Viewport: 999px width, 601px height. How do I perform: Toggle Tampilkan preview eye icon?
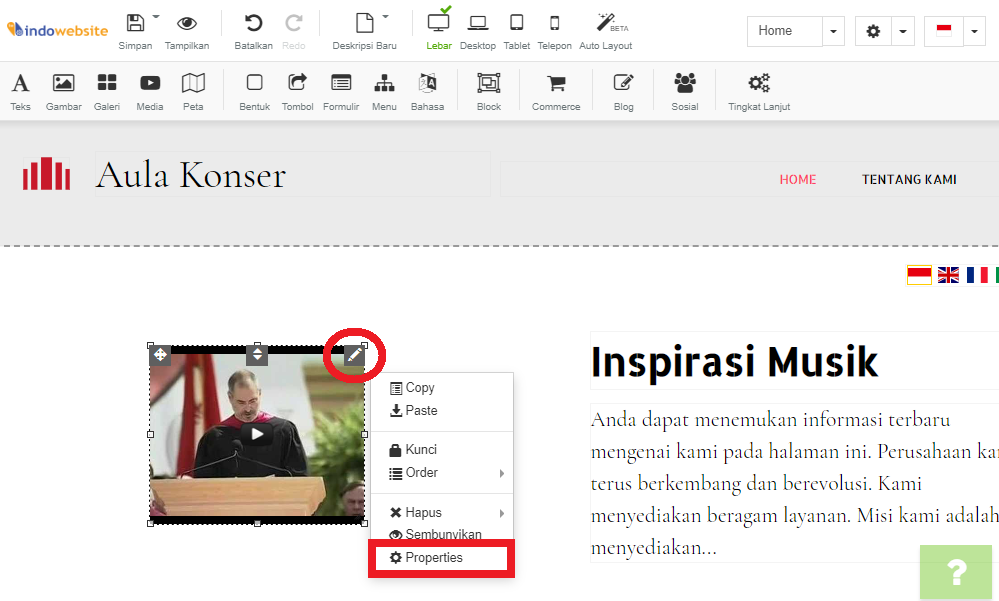coord(187,23)
